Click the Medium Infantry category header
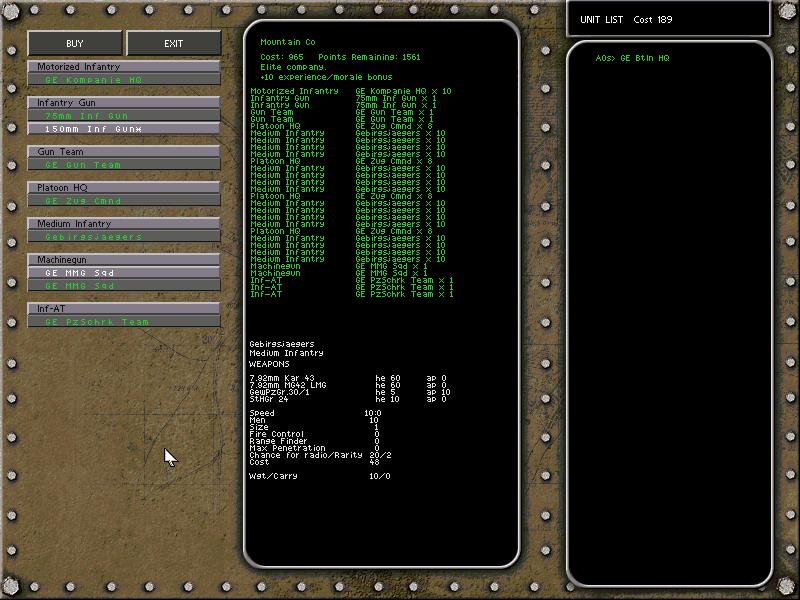 tap(124, 223)
